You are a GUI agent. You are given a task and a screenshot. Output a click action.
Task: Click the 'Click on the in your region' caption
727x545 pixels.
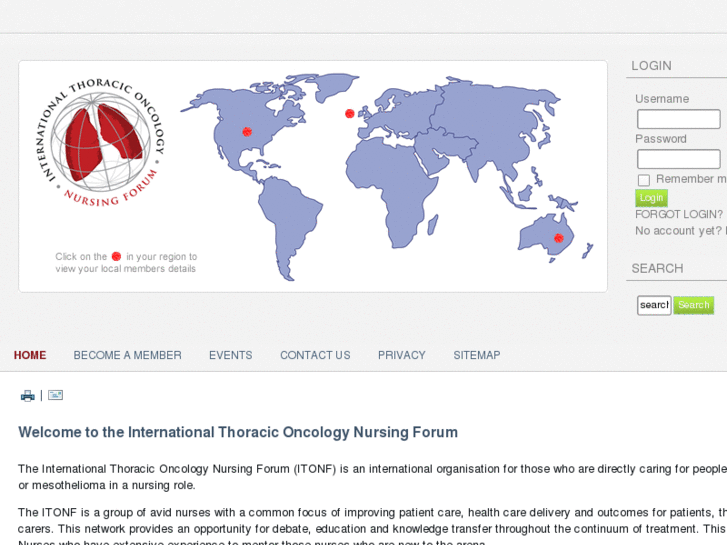point(126,263)
